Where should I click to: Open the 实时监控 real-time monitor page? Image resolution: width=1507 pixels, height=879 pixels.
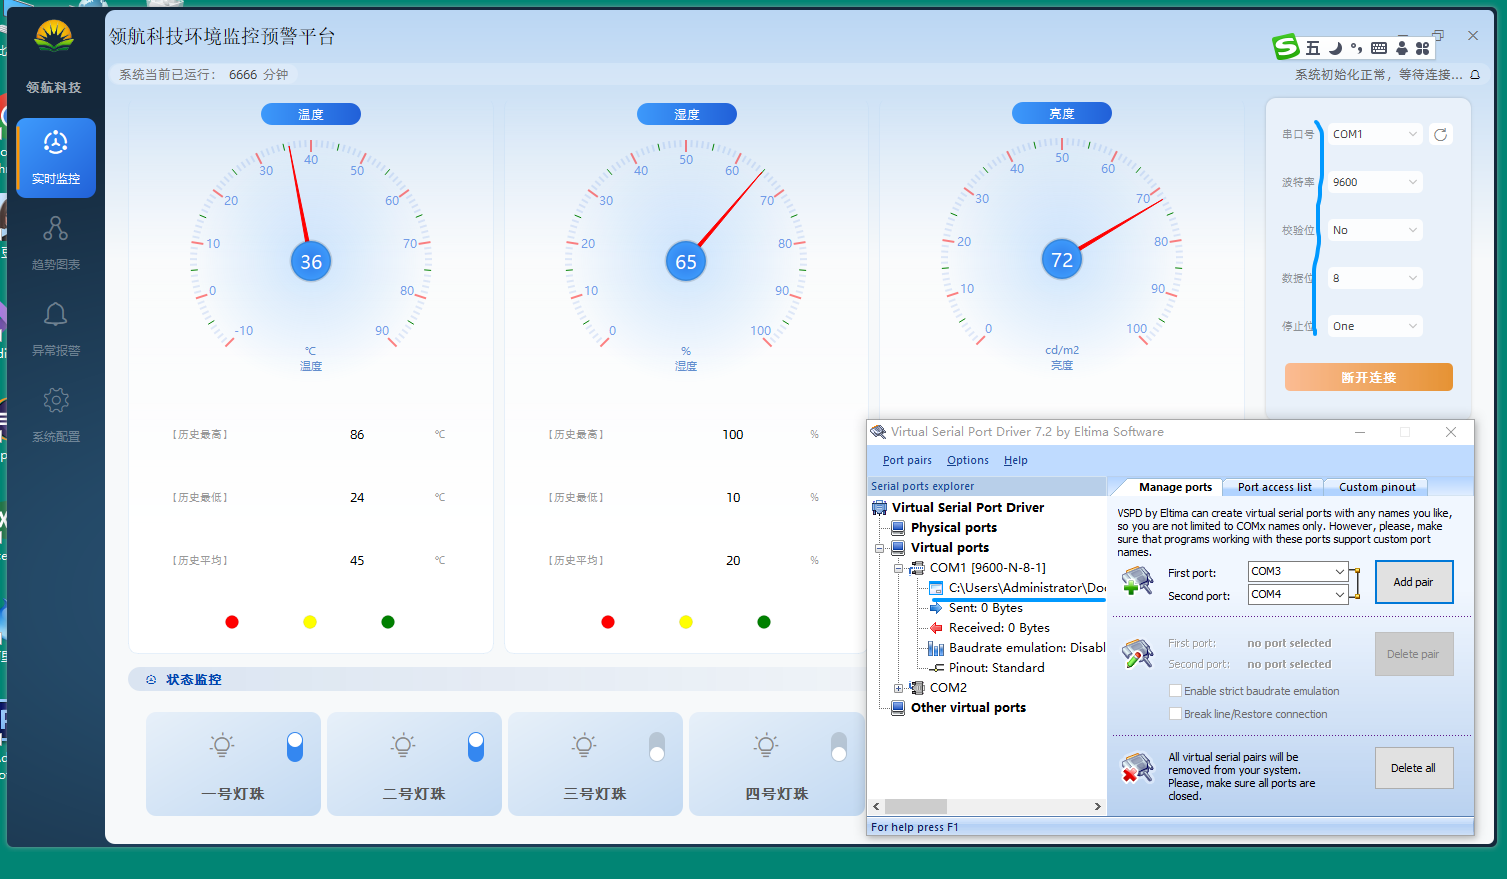click(x=56, y=158)
